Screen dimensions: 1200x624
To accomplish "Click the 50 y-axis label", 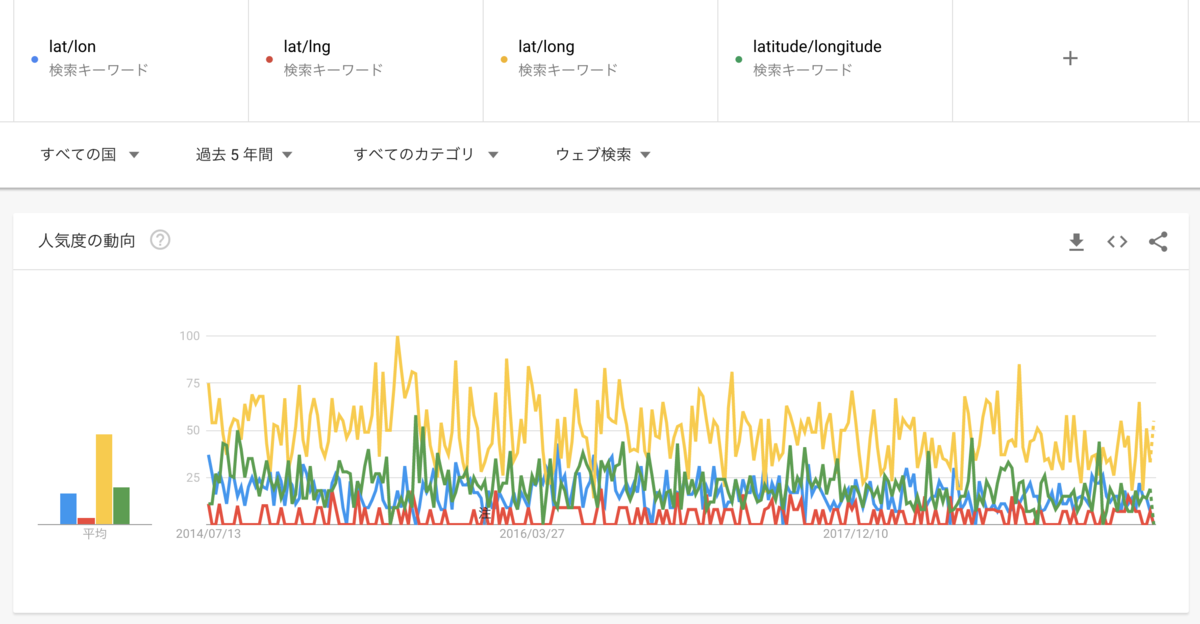I will click(x=193, y=430).
